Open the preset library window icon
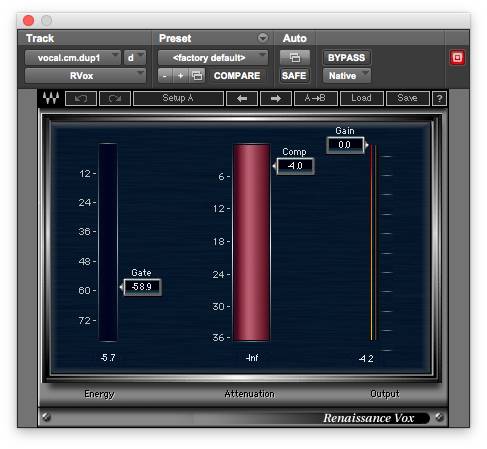487x449 pixels. point(197,76)
